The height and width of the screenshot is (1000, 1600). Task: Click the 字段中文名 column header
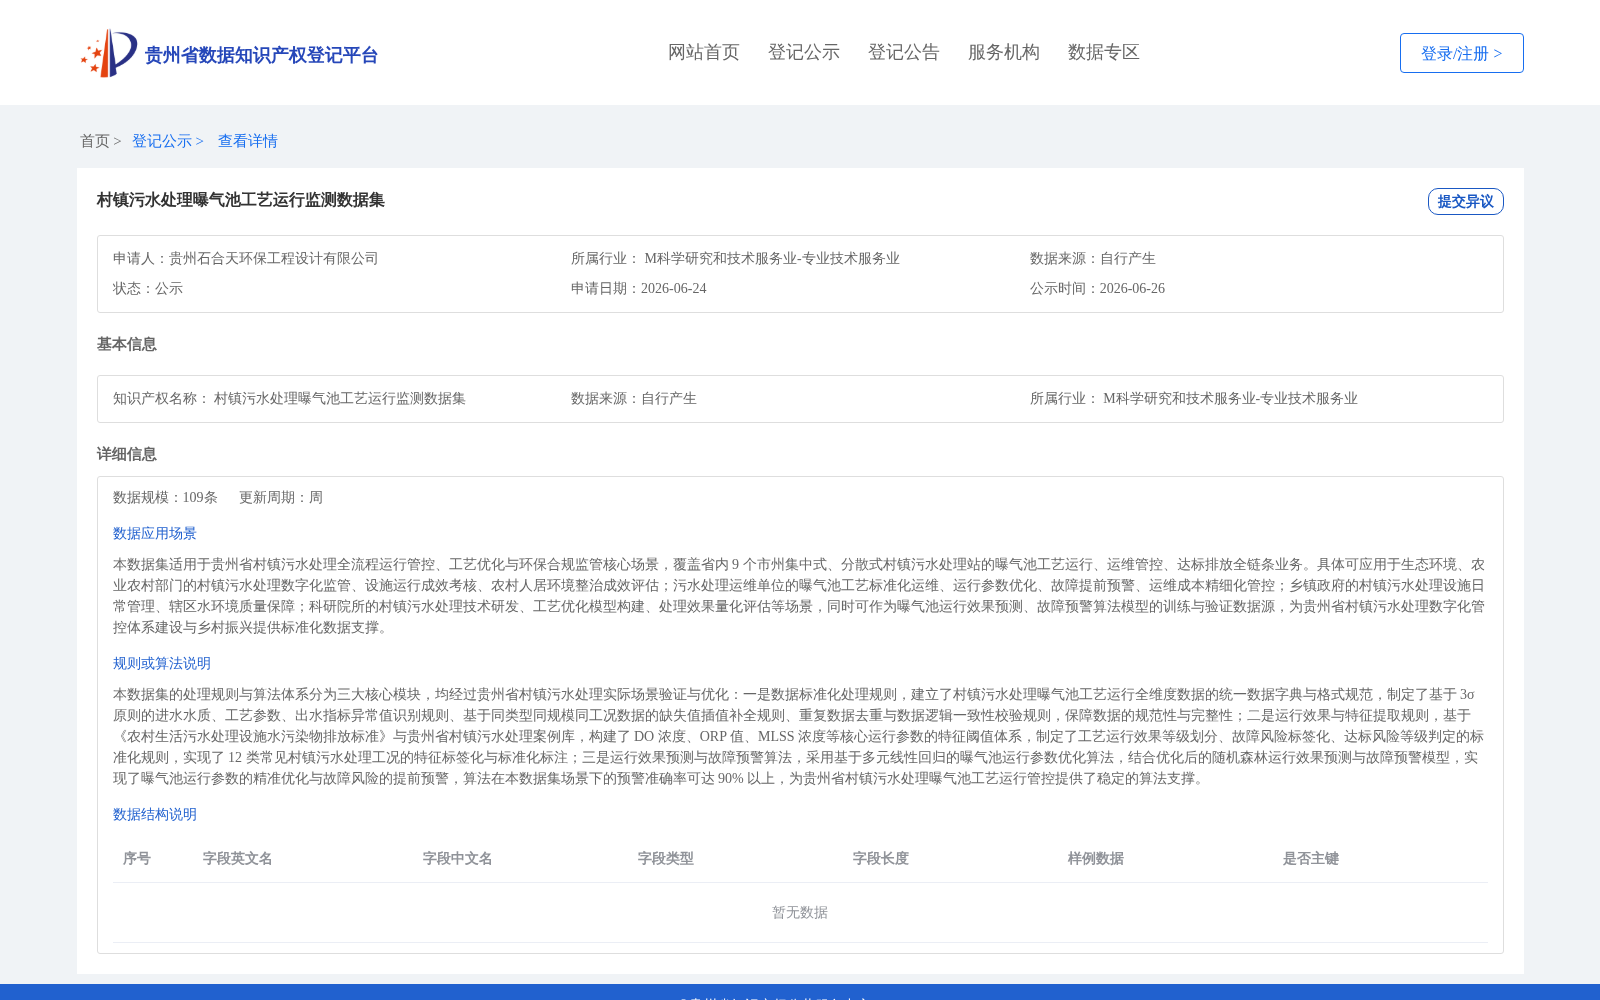click(x=458, y=858)
